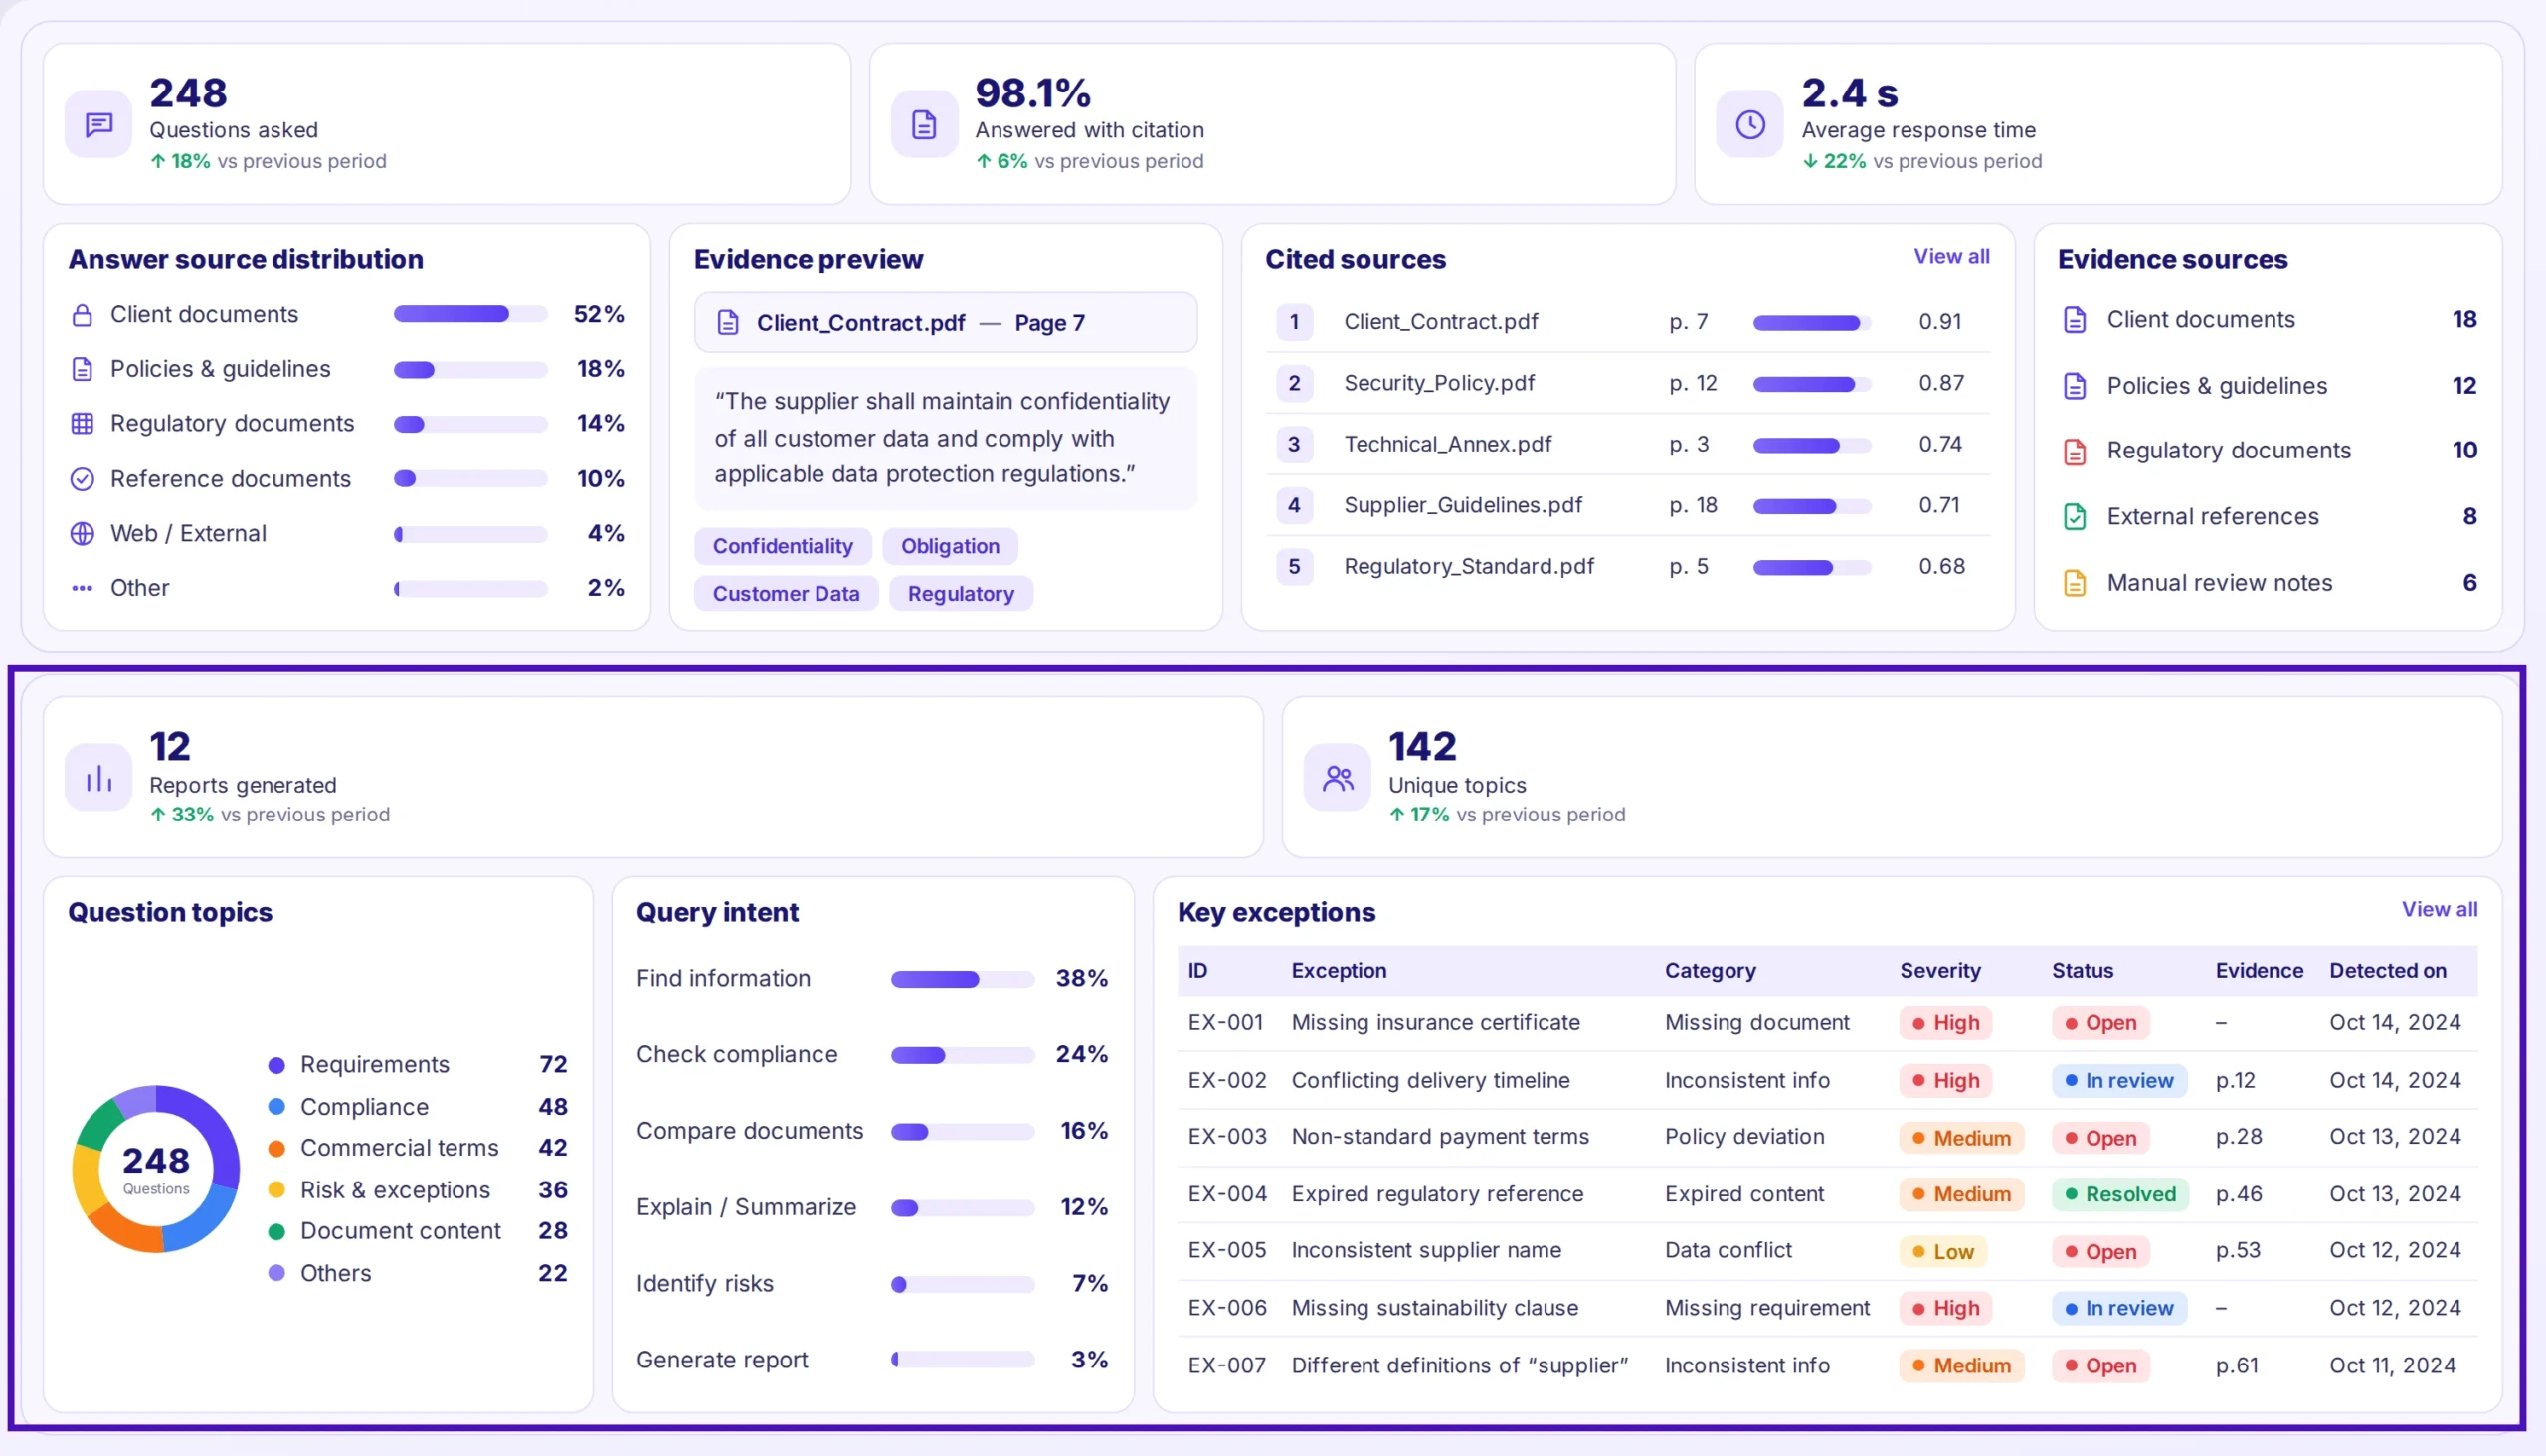
Task: Click the Answered with citation document icon
Action: [x=924, y=124]
